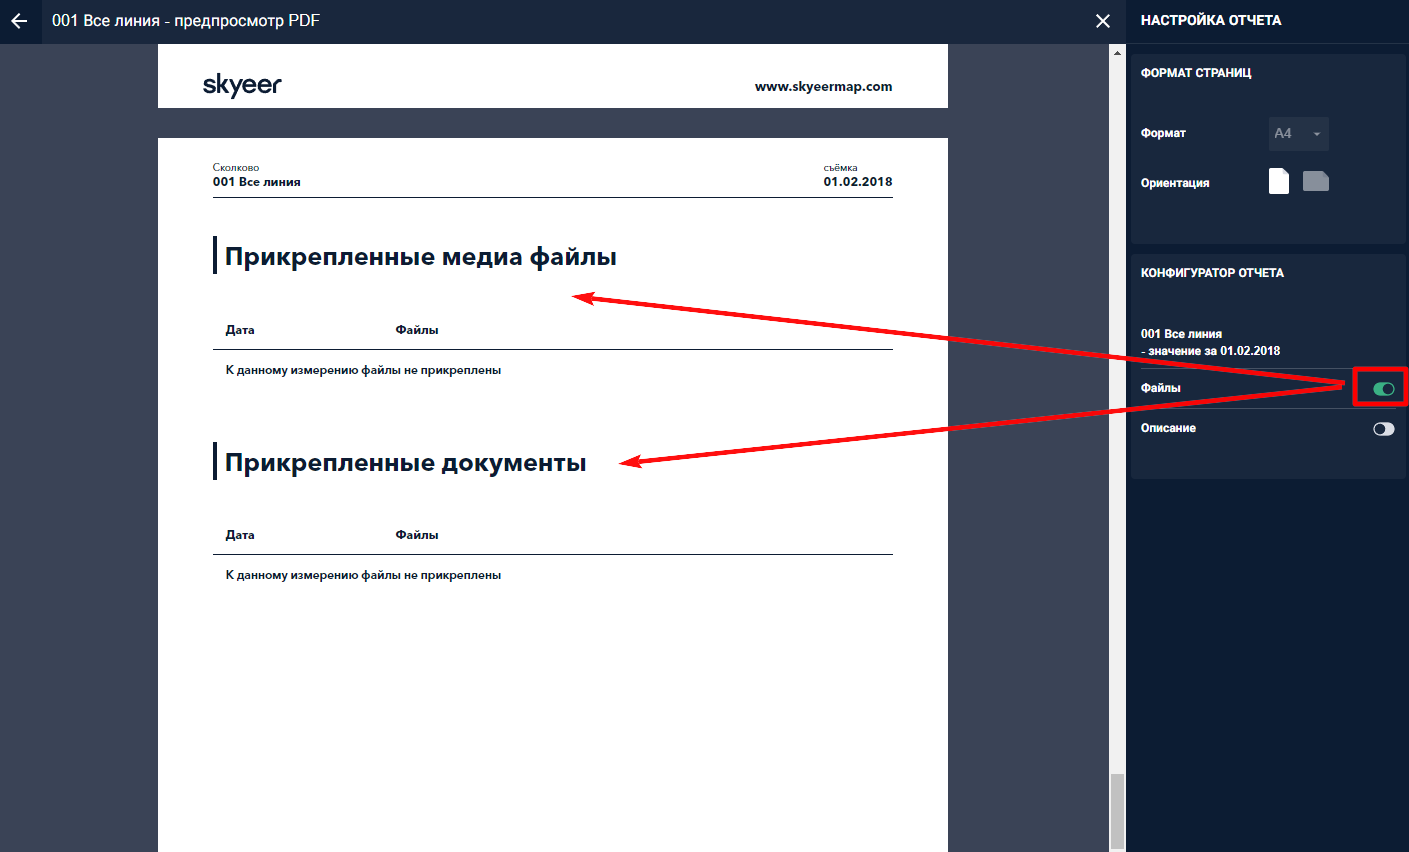Open the Формат A4 dropdown
Viewport: 1409px width, 852px height.
pyautogui.click(x=1298, y=134)
